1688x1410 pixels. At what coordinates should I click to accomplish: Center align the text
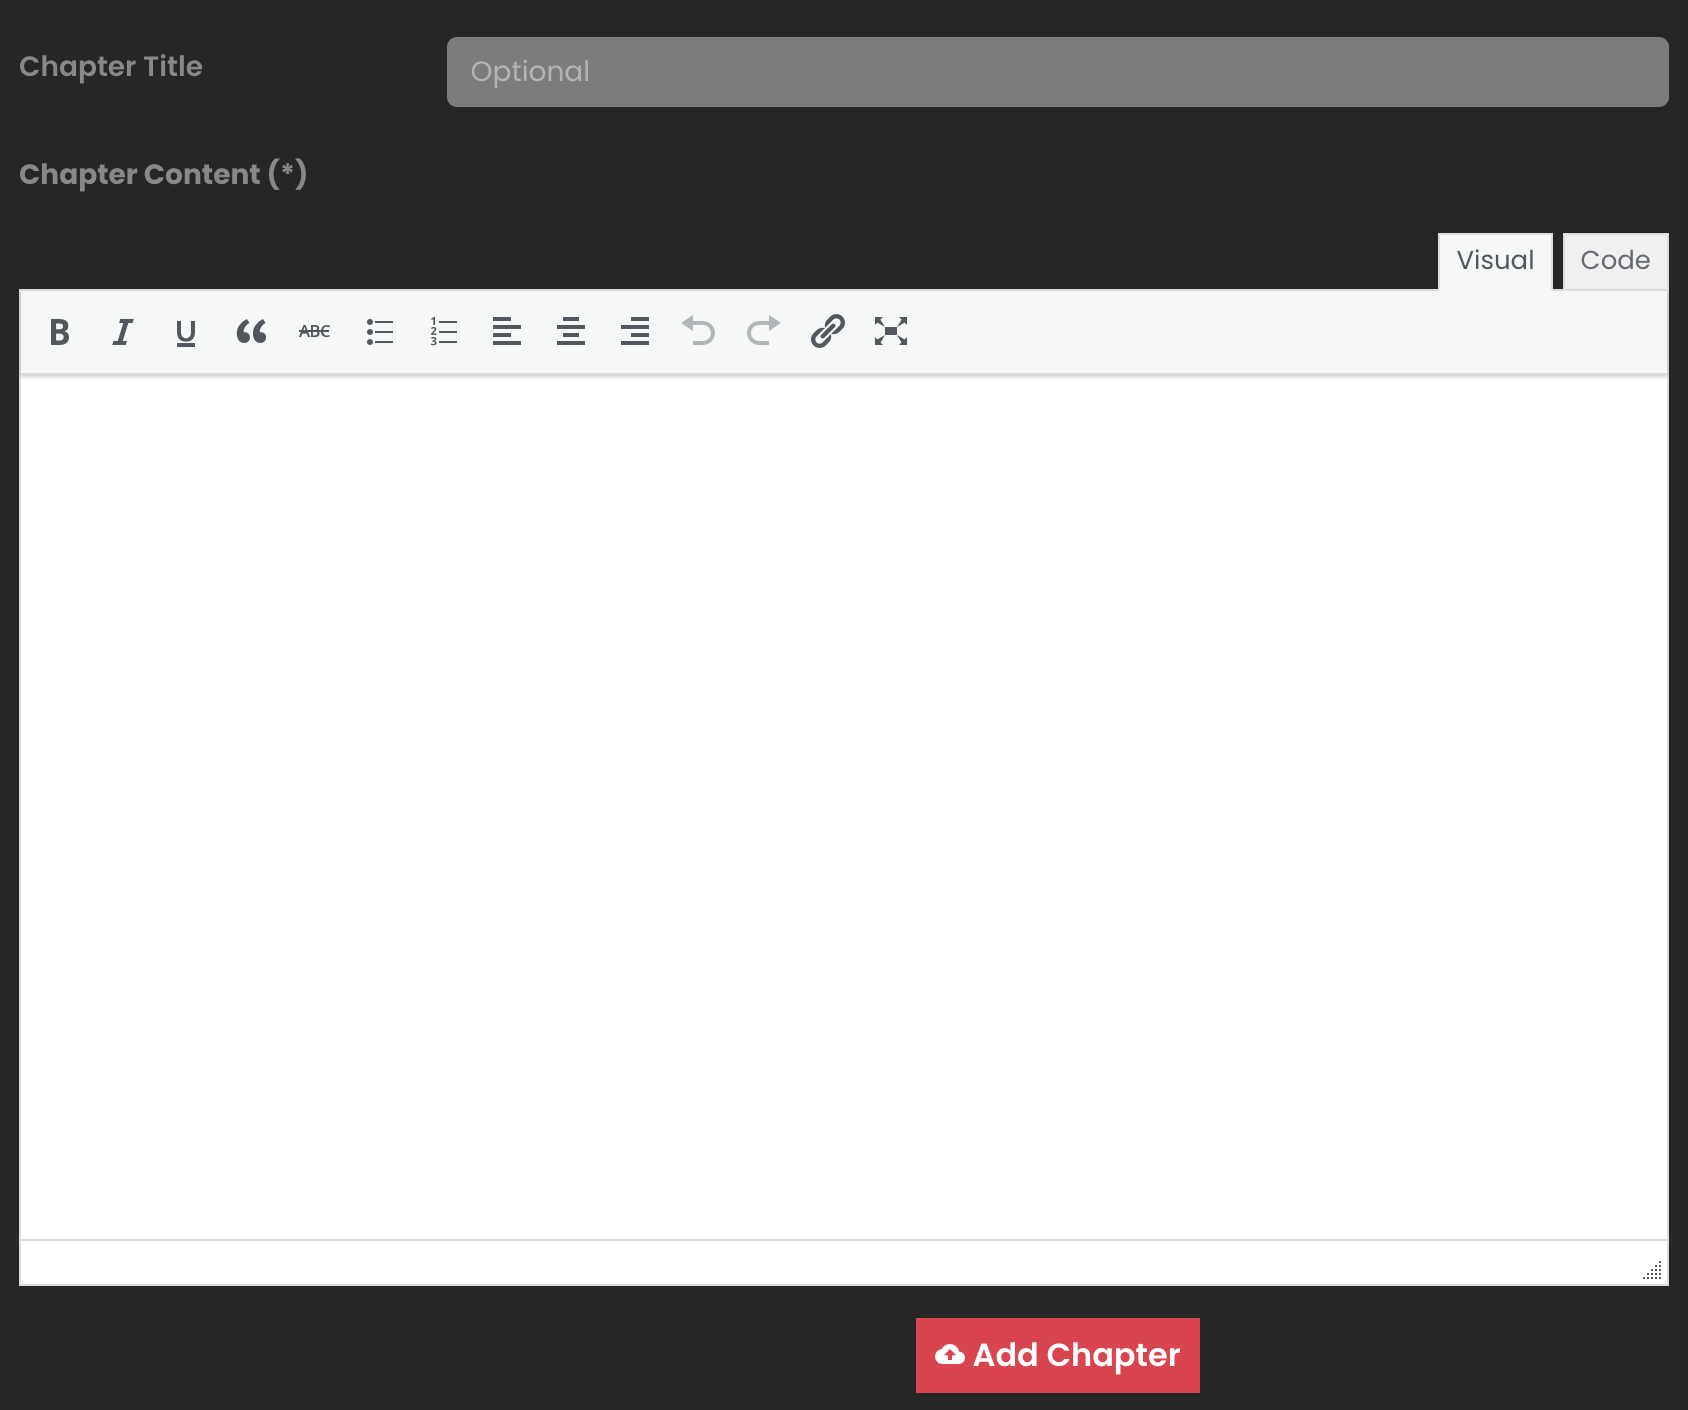[x=570, y=331]
